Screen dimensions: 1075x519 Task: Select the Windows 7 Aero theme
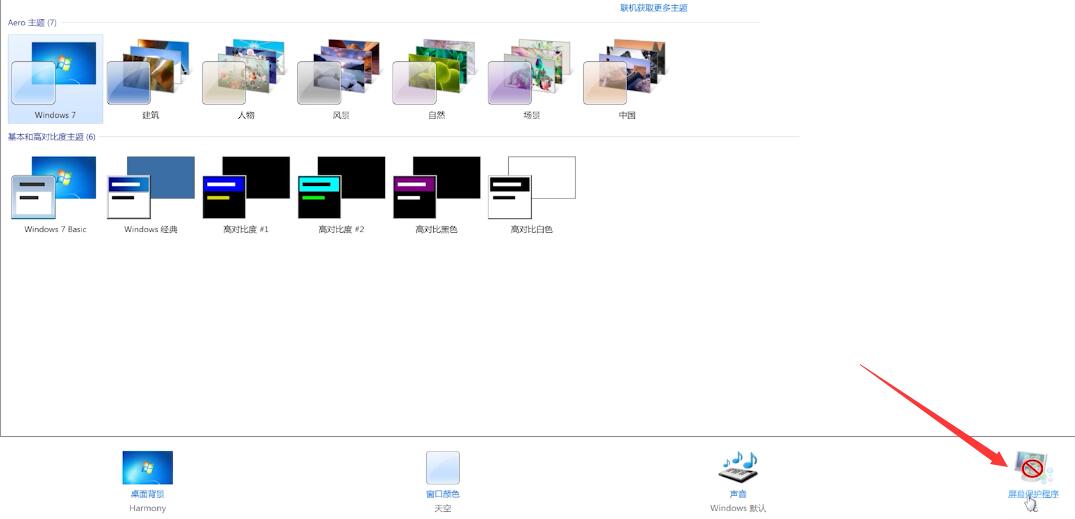(x=55, y=75)
